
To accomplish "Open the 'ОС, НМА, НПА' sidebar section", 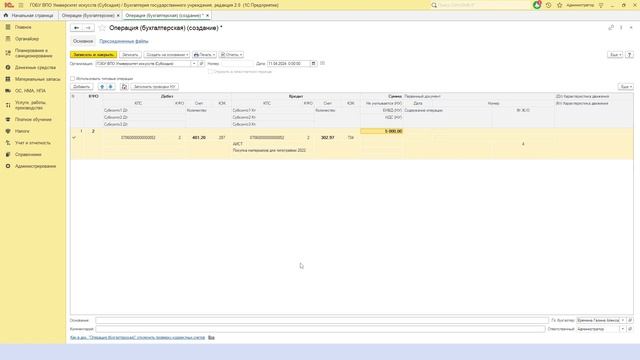I will pyautogui.click(x=30, y=91).
